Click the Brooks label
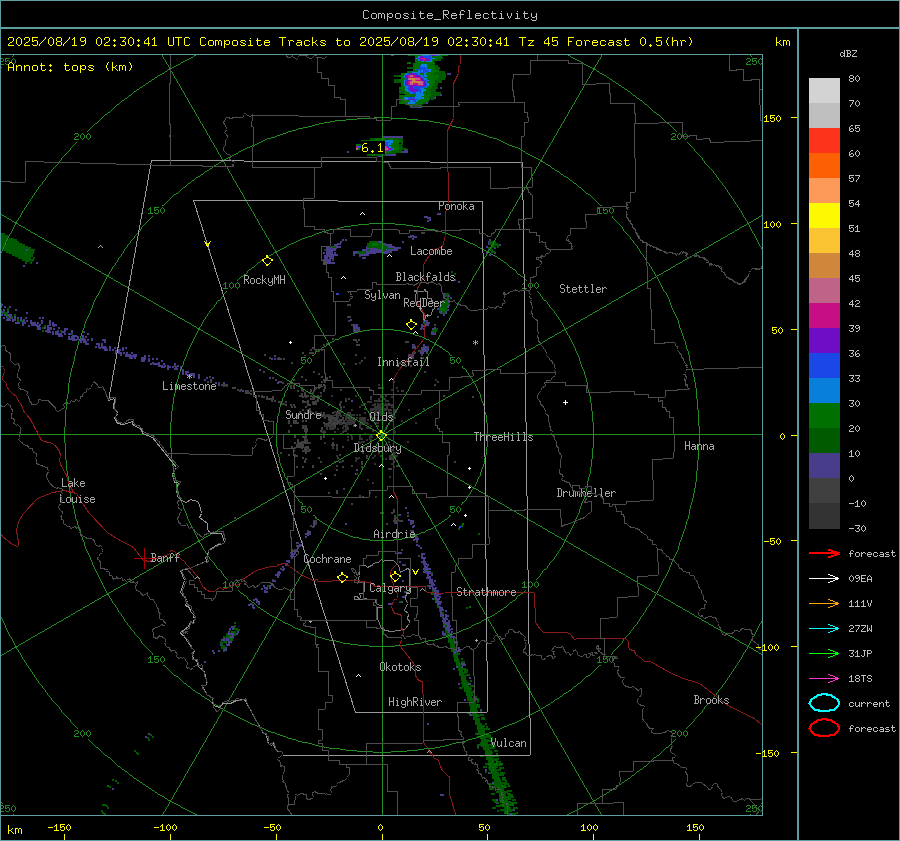 [x=711, y=700]
